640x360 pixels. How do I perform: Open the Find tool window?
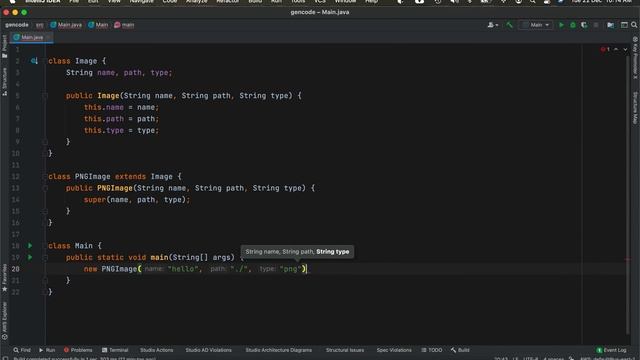(x=22, y=350)
